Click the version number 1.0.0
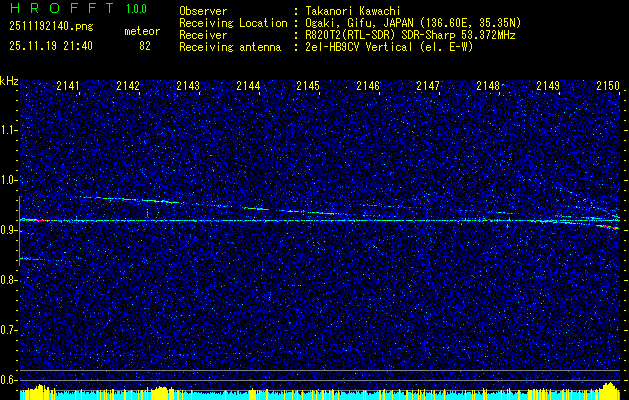This screenshot has width=629, height=400. (136, 8)
